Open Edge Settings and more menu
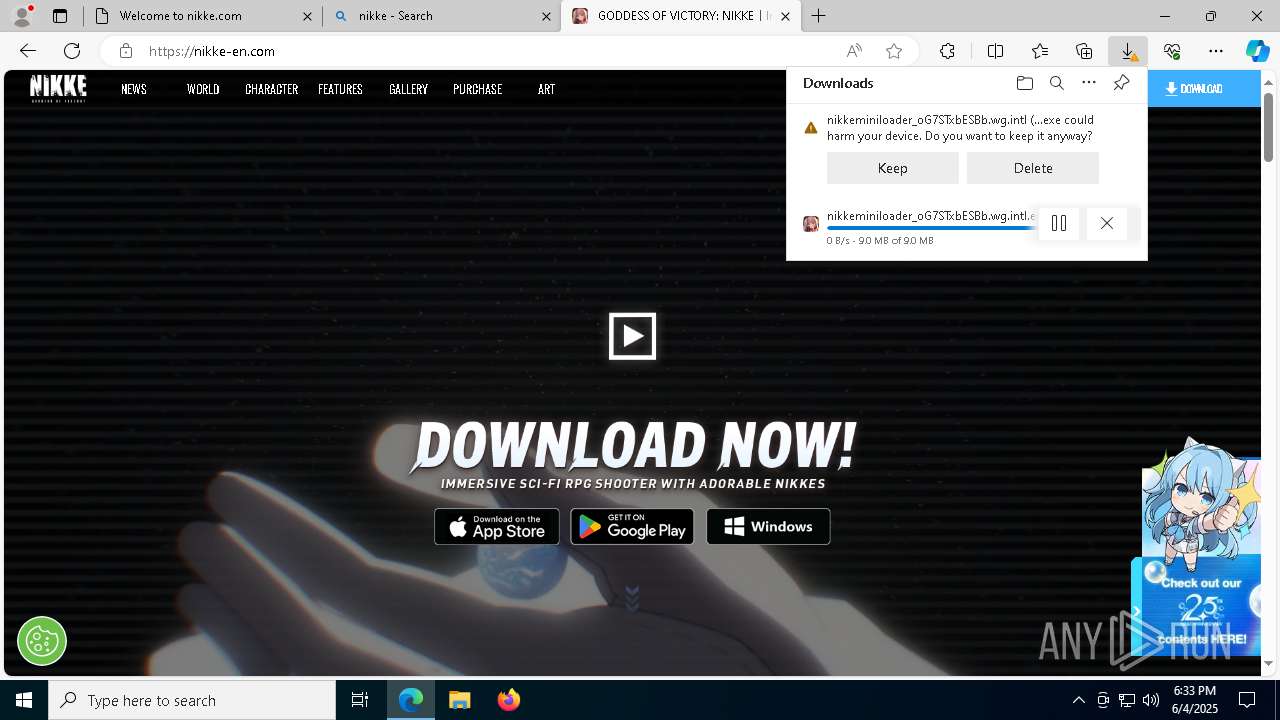The height and width of the screenshot is (720, 1280). [x=1216, y=51]
